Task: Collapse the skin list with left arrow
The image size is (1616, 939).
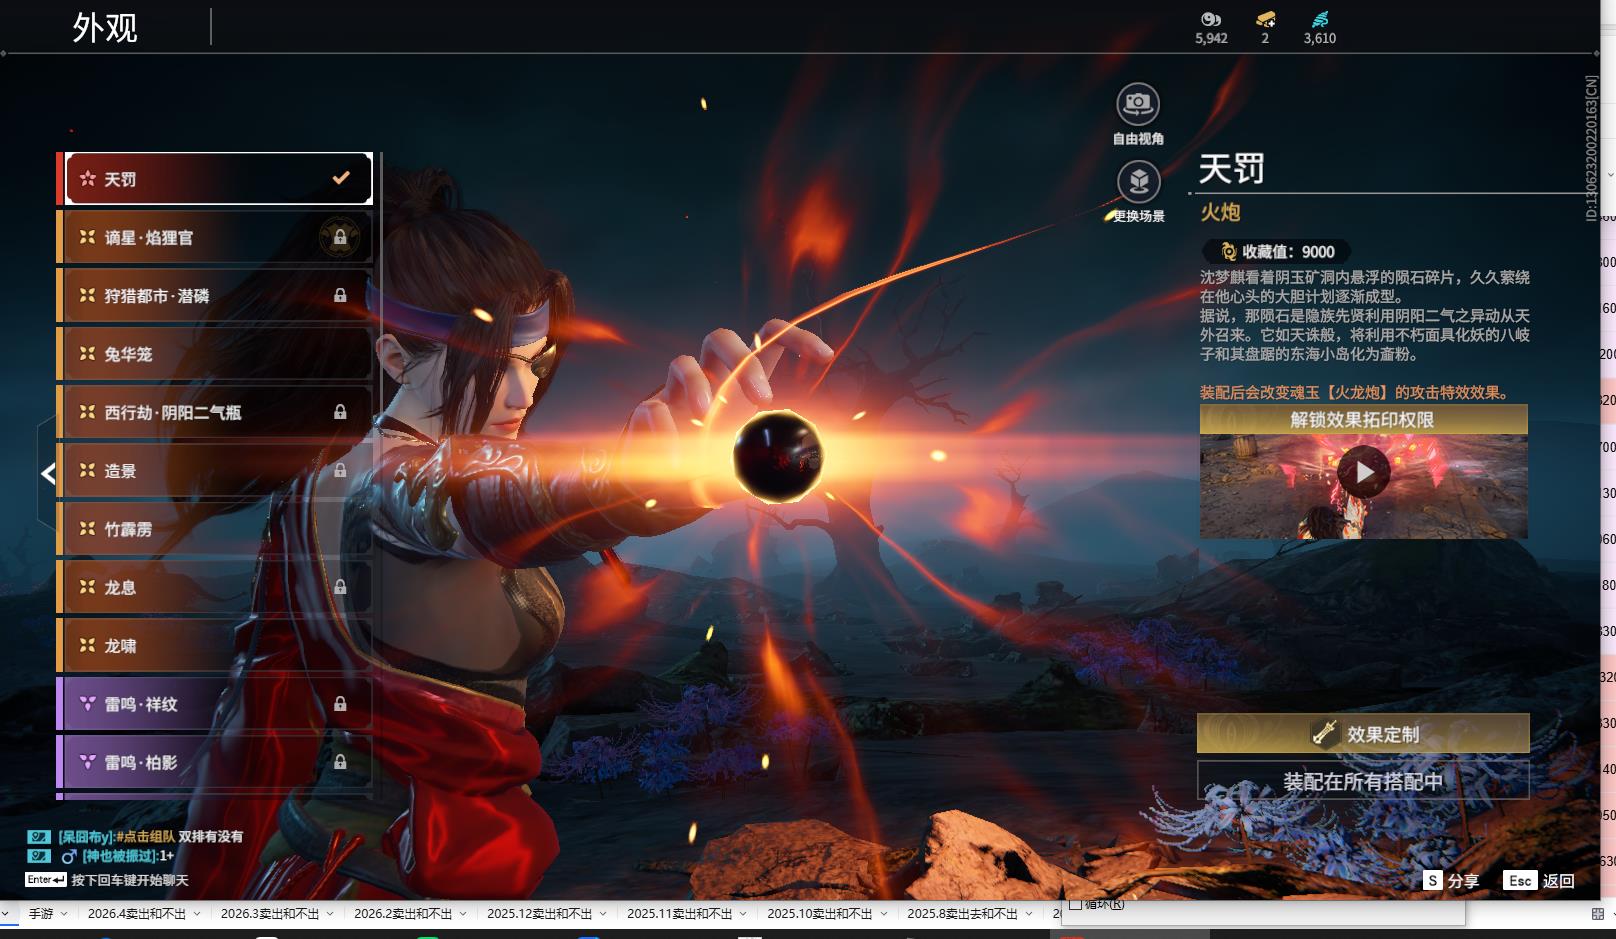Action: [47, 473]
